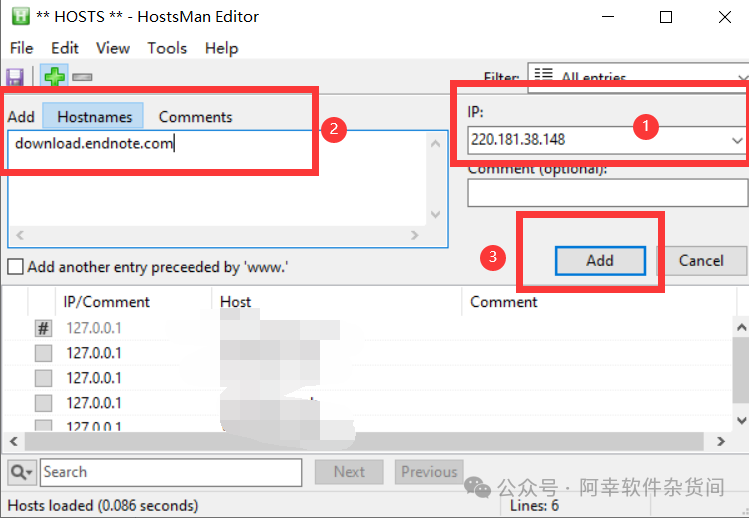
Task: Switch to the Comments tab
Action: 195,117
